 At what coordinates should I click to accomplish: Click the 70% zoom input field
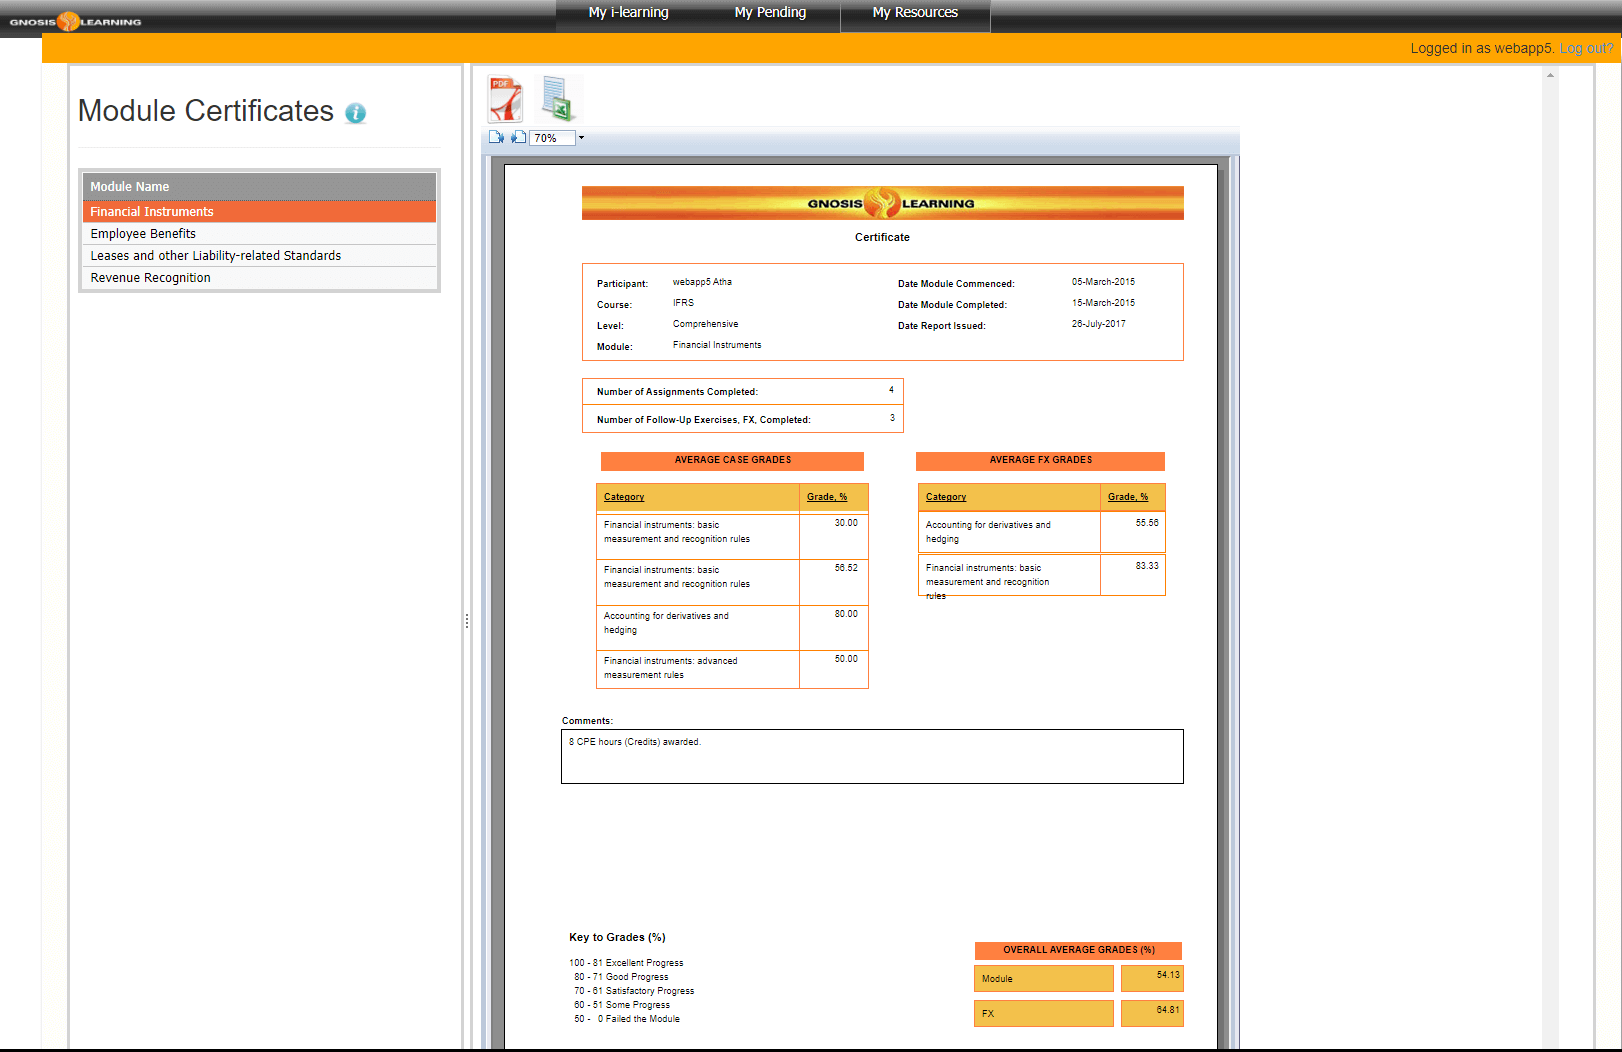552,138
